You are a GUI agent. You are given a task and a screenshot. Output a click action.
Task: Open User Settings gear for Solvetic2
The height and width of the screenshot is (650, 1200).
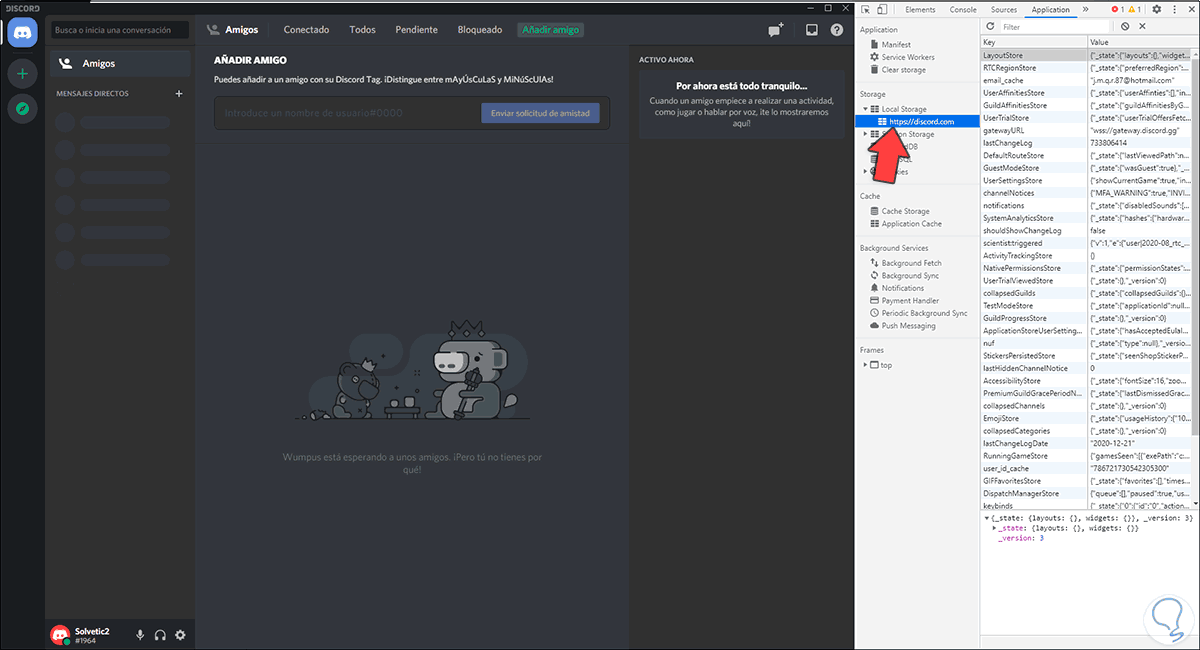pyautogui.click(x=180, y=635)
